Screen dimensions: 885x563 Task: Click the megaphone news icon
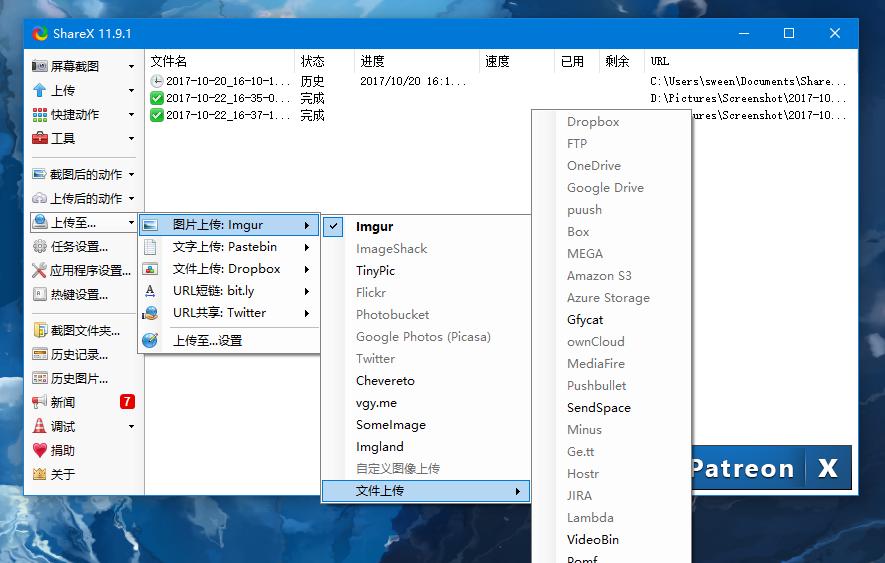(x=40, y=402)
